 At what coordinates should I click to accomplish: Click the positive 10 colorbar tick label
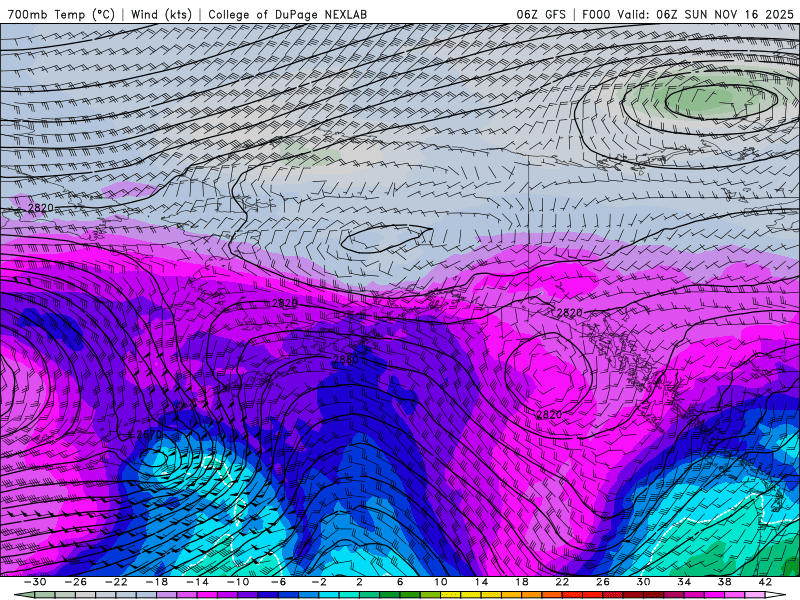tap(440, 582)
